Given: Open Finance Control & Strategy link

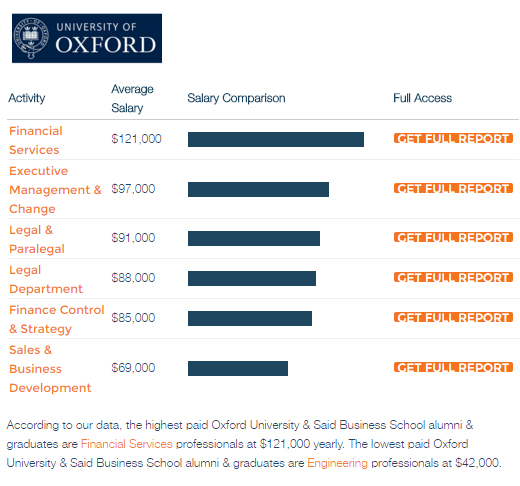Looking at the screenshot, I should tap(57, 319).
